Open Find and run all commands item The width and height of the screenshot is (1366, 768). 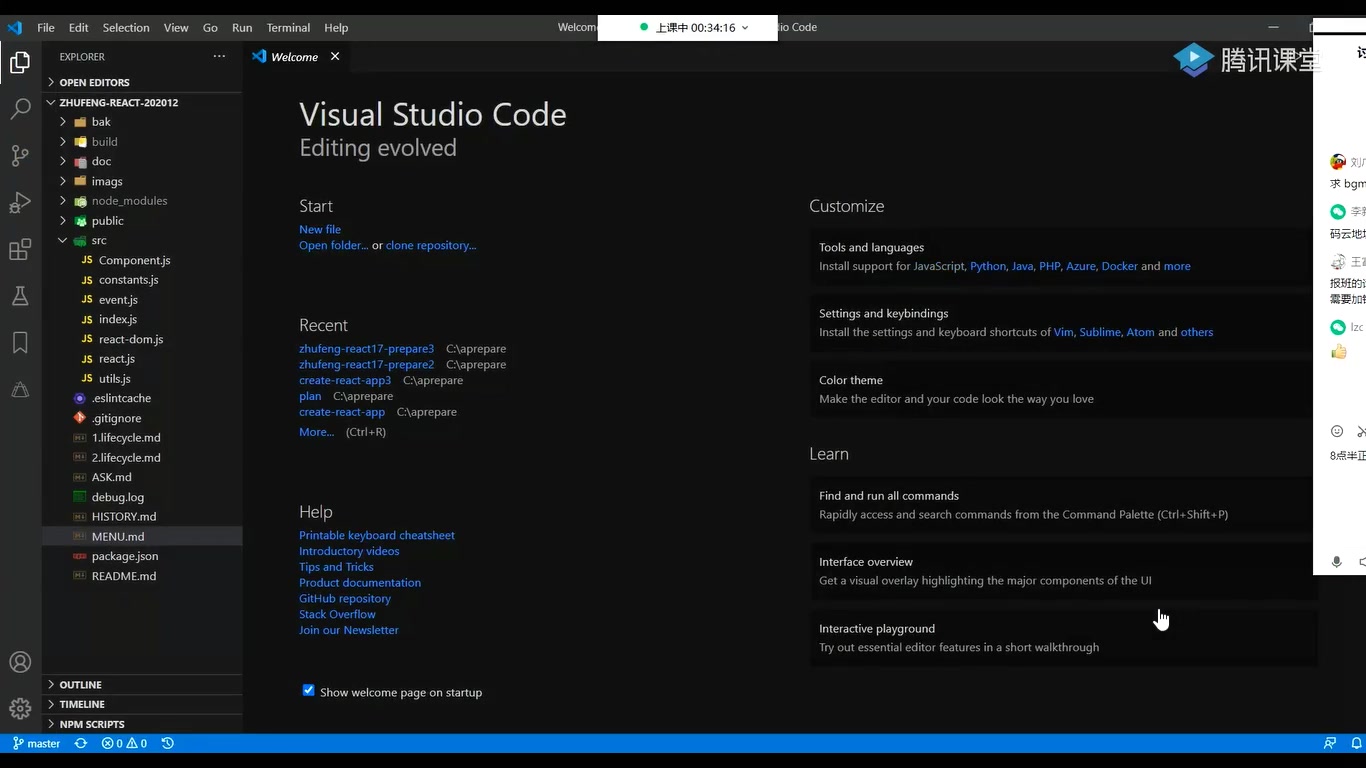(x=1063, y=505)
